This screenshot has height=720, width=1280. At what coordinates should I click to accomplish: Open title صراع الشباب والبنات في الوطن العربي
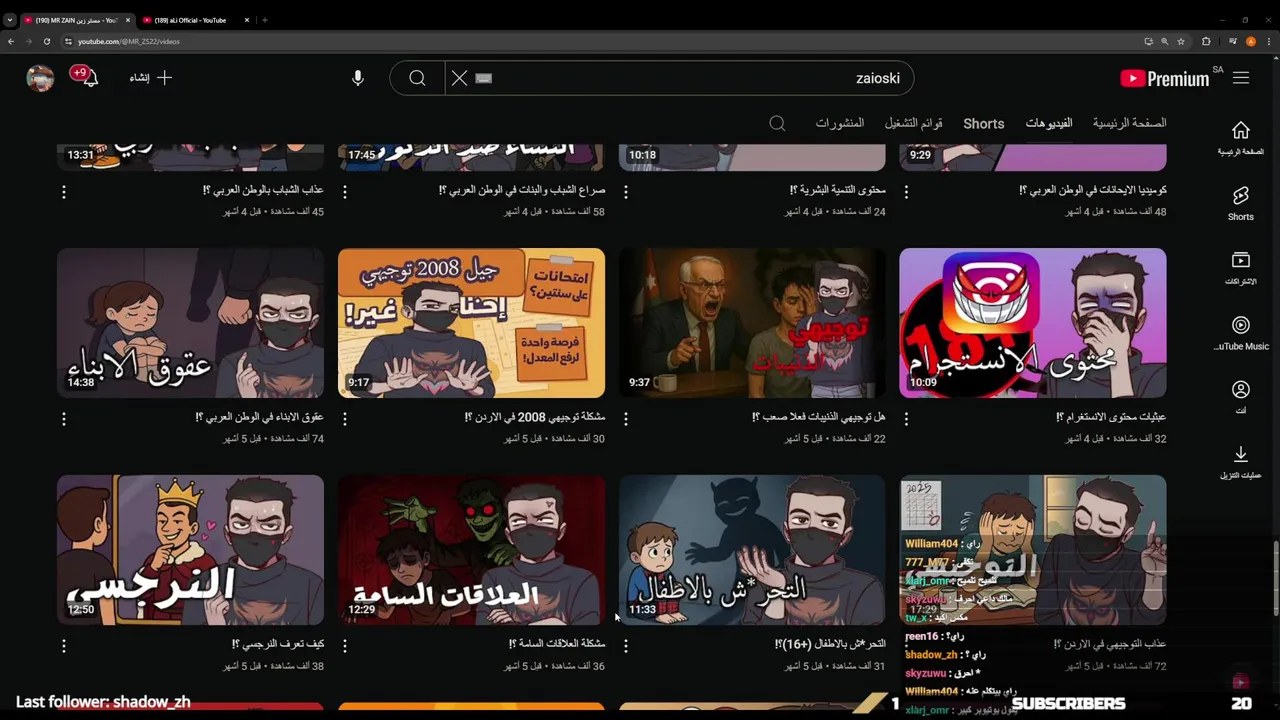coord(522,190)
